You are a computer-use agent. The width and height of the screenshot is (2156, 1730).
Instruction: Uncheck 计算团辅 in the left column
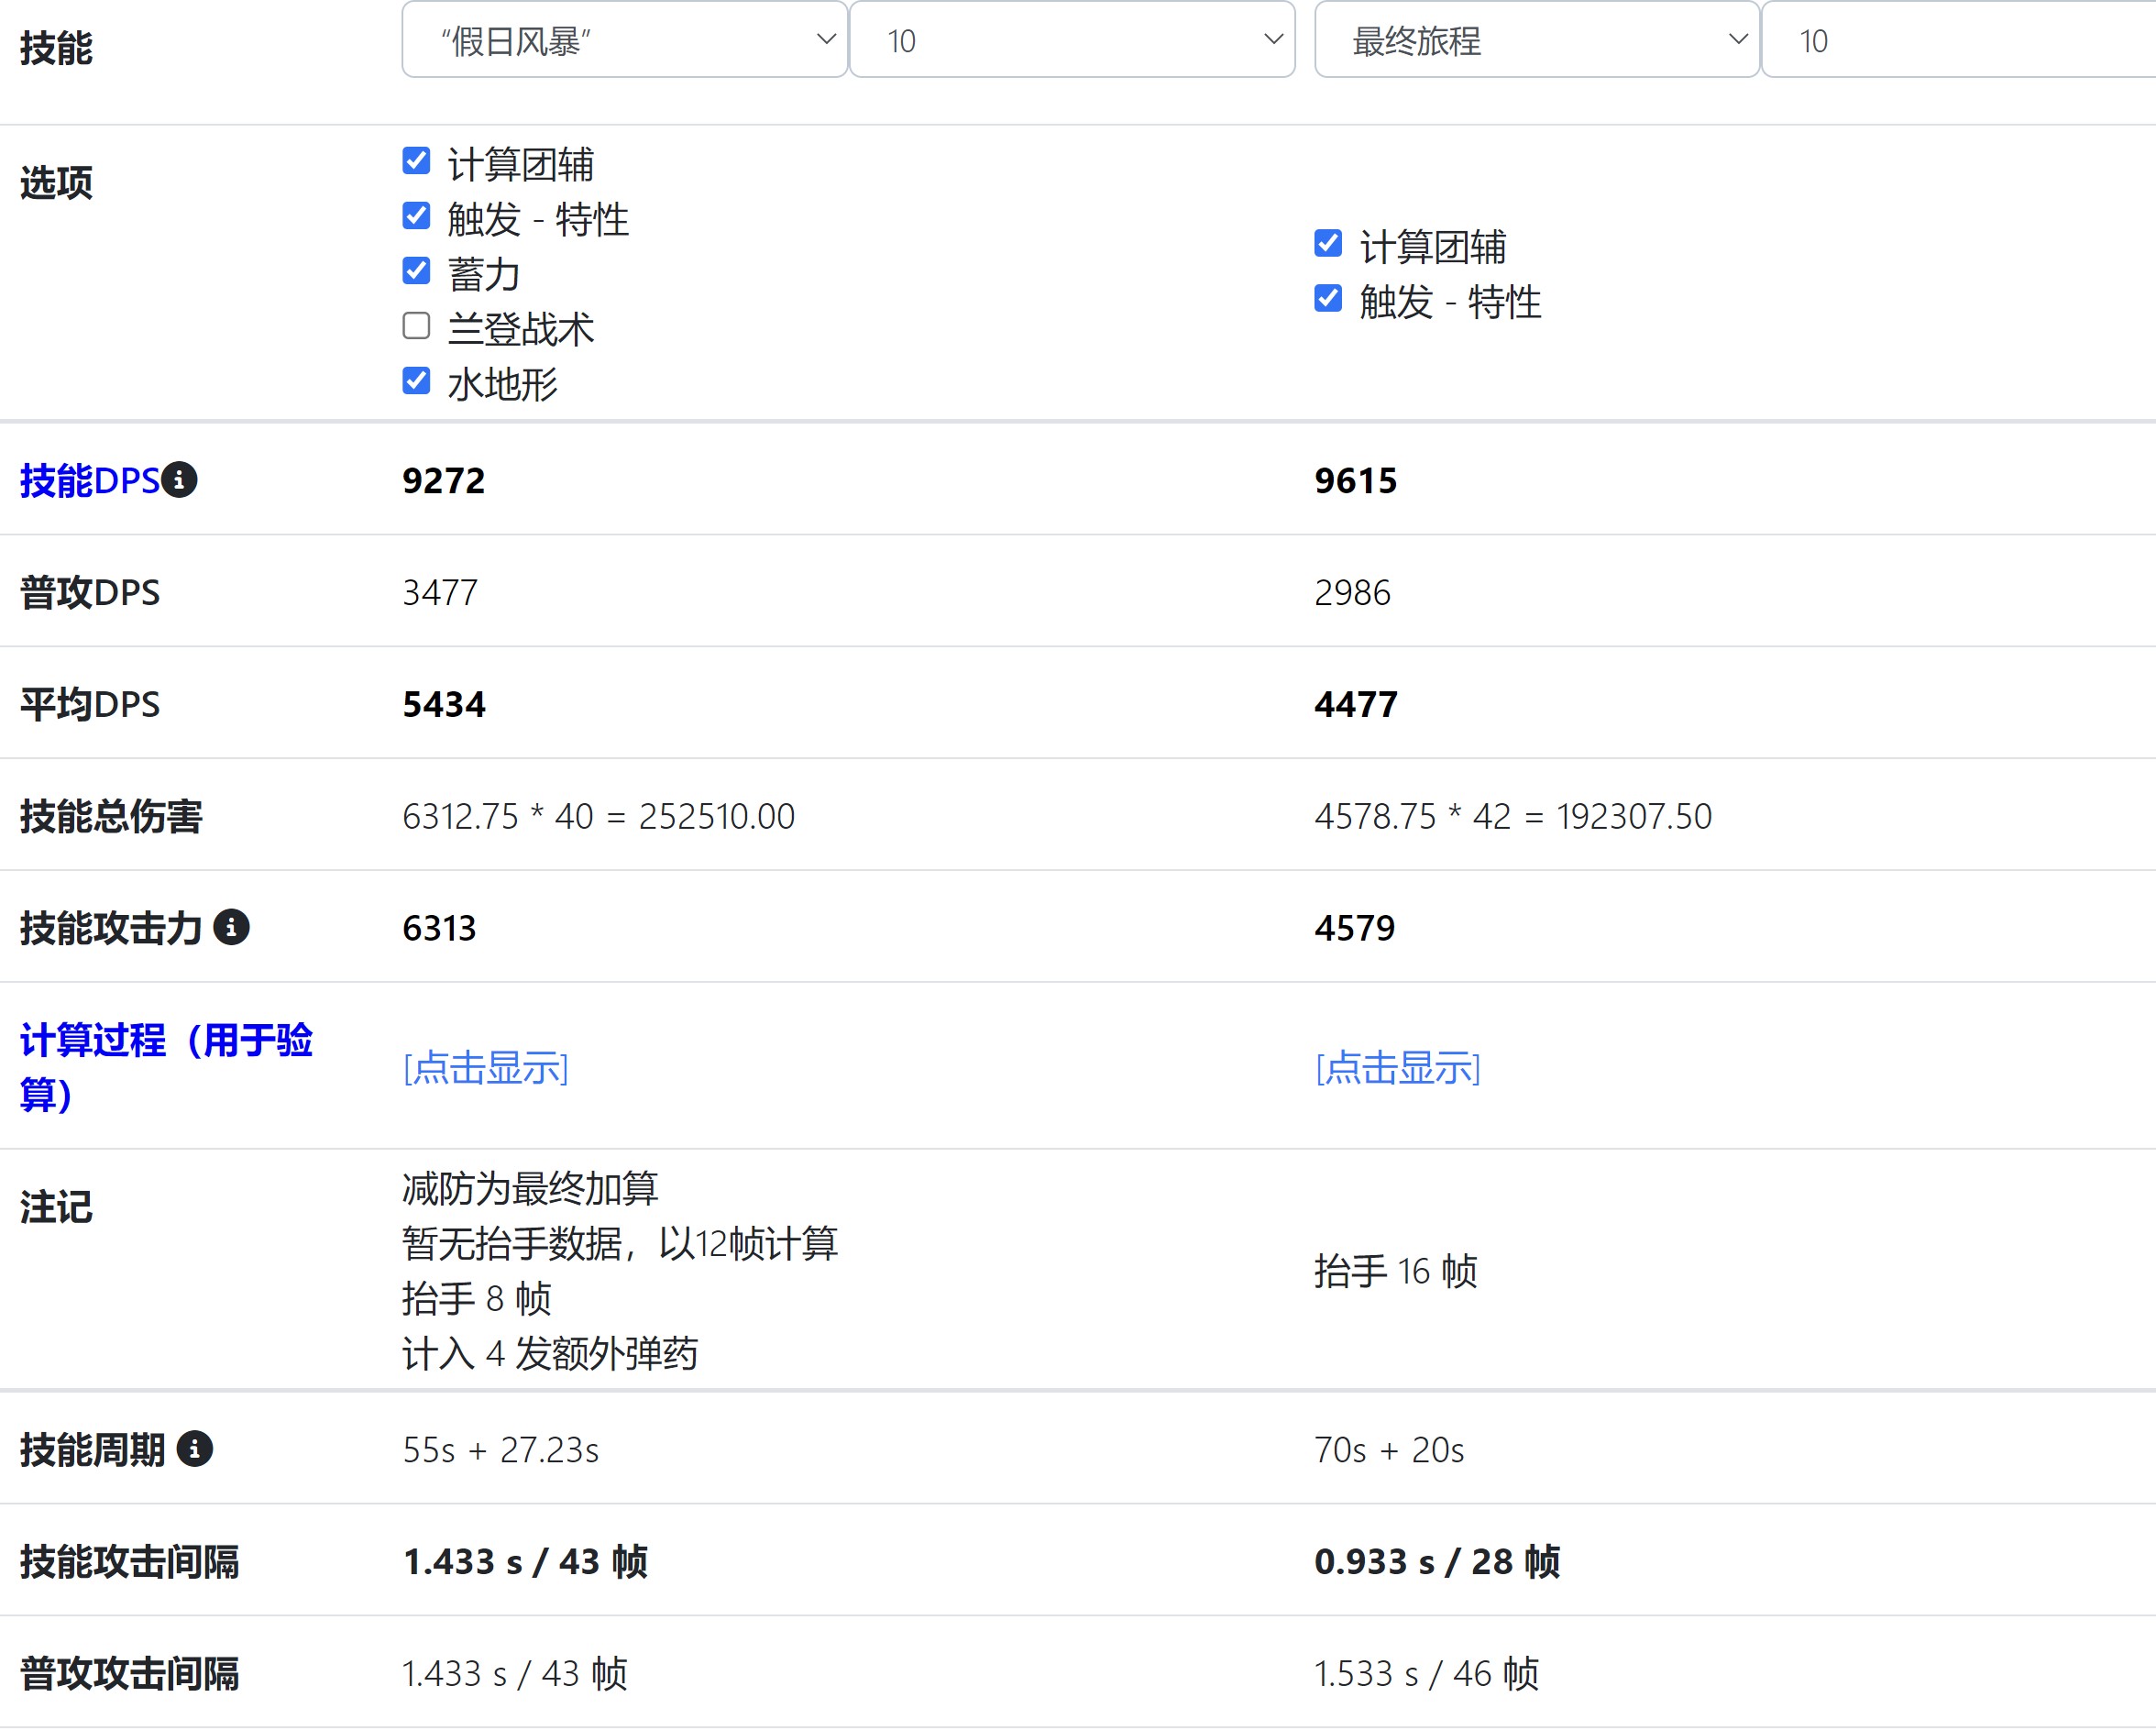[x=416, y=161]
